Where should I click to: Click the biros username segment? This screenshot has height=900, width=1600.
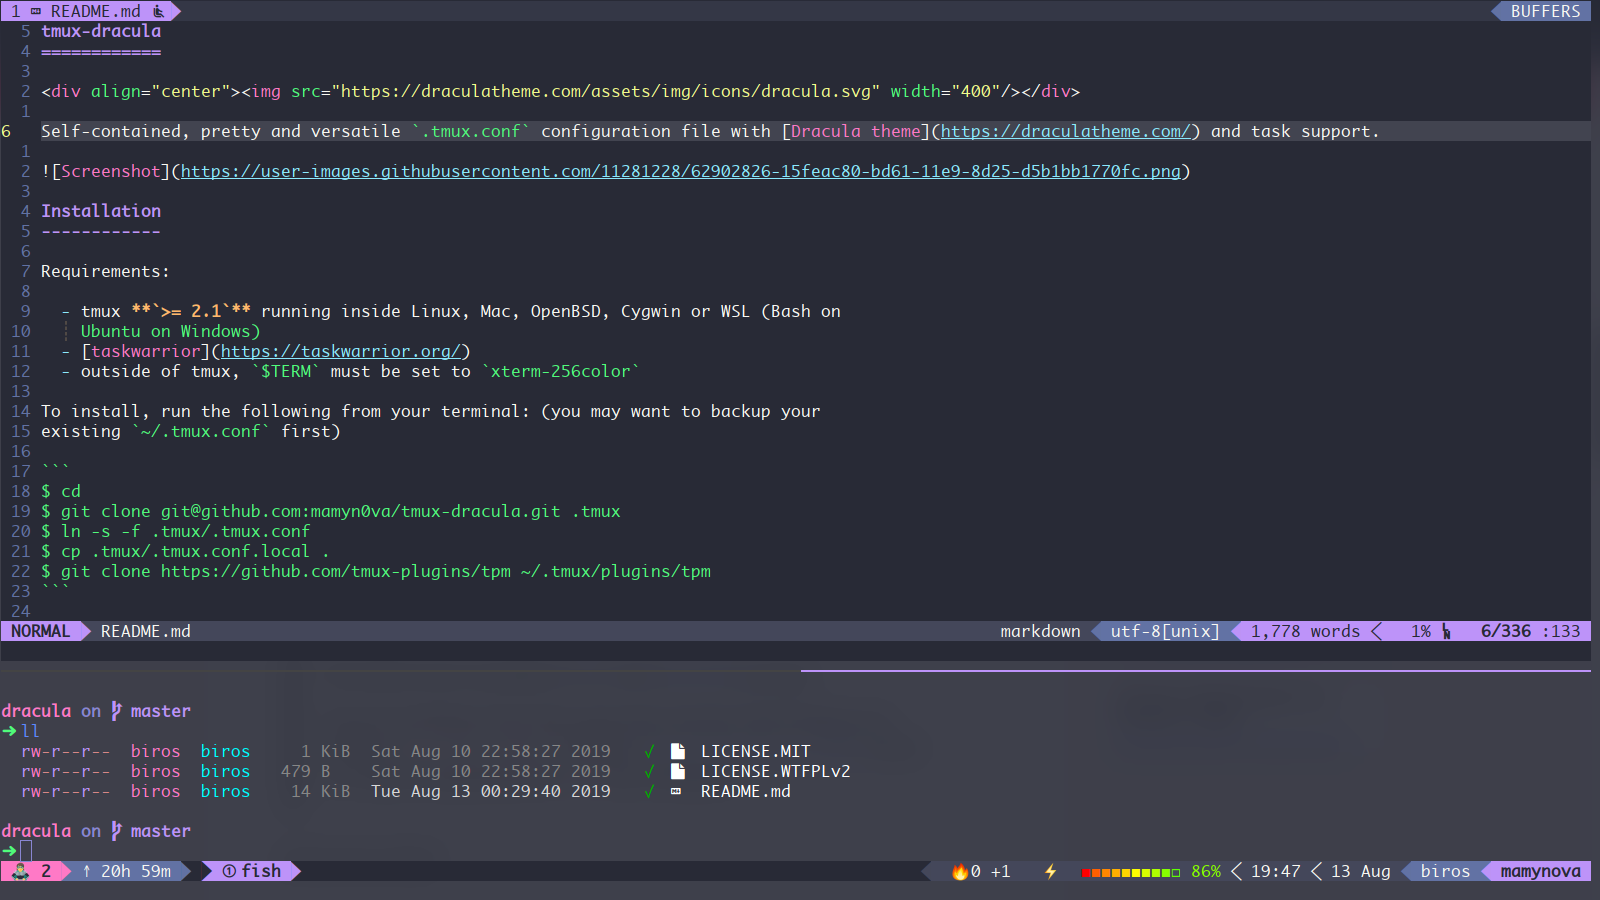(x=1445, y=871)
